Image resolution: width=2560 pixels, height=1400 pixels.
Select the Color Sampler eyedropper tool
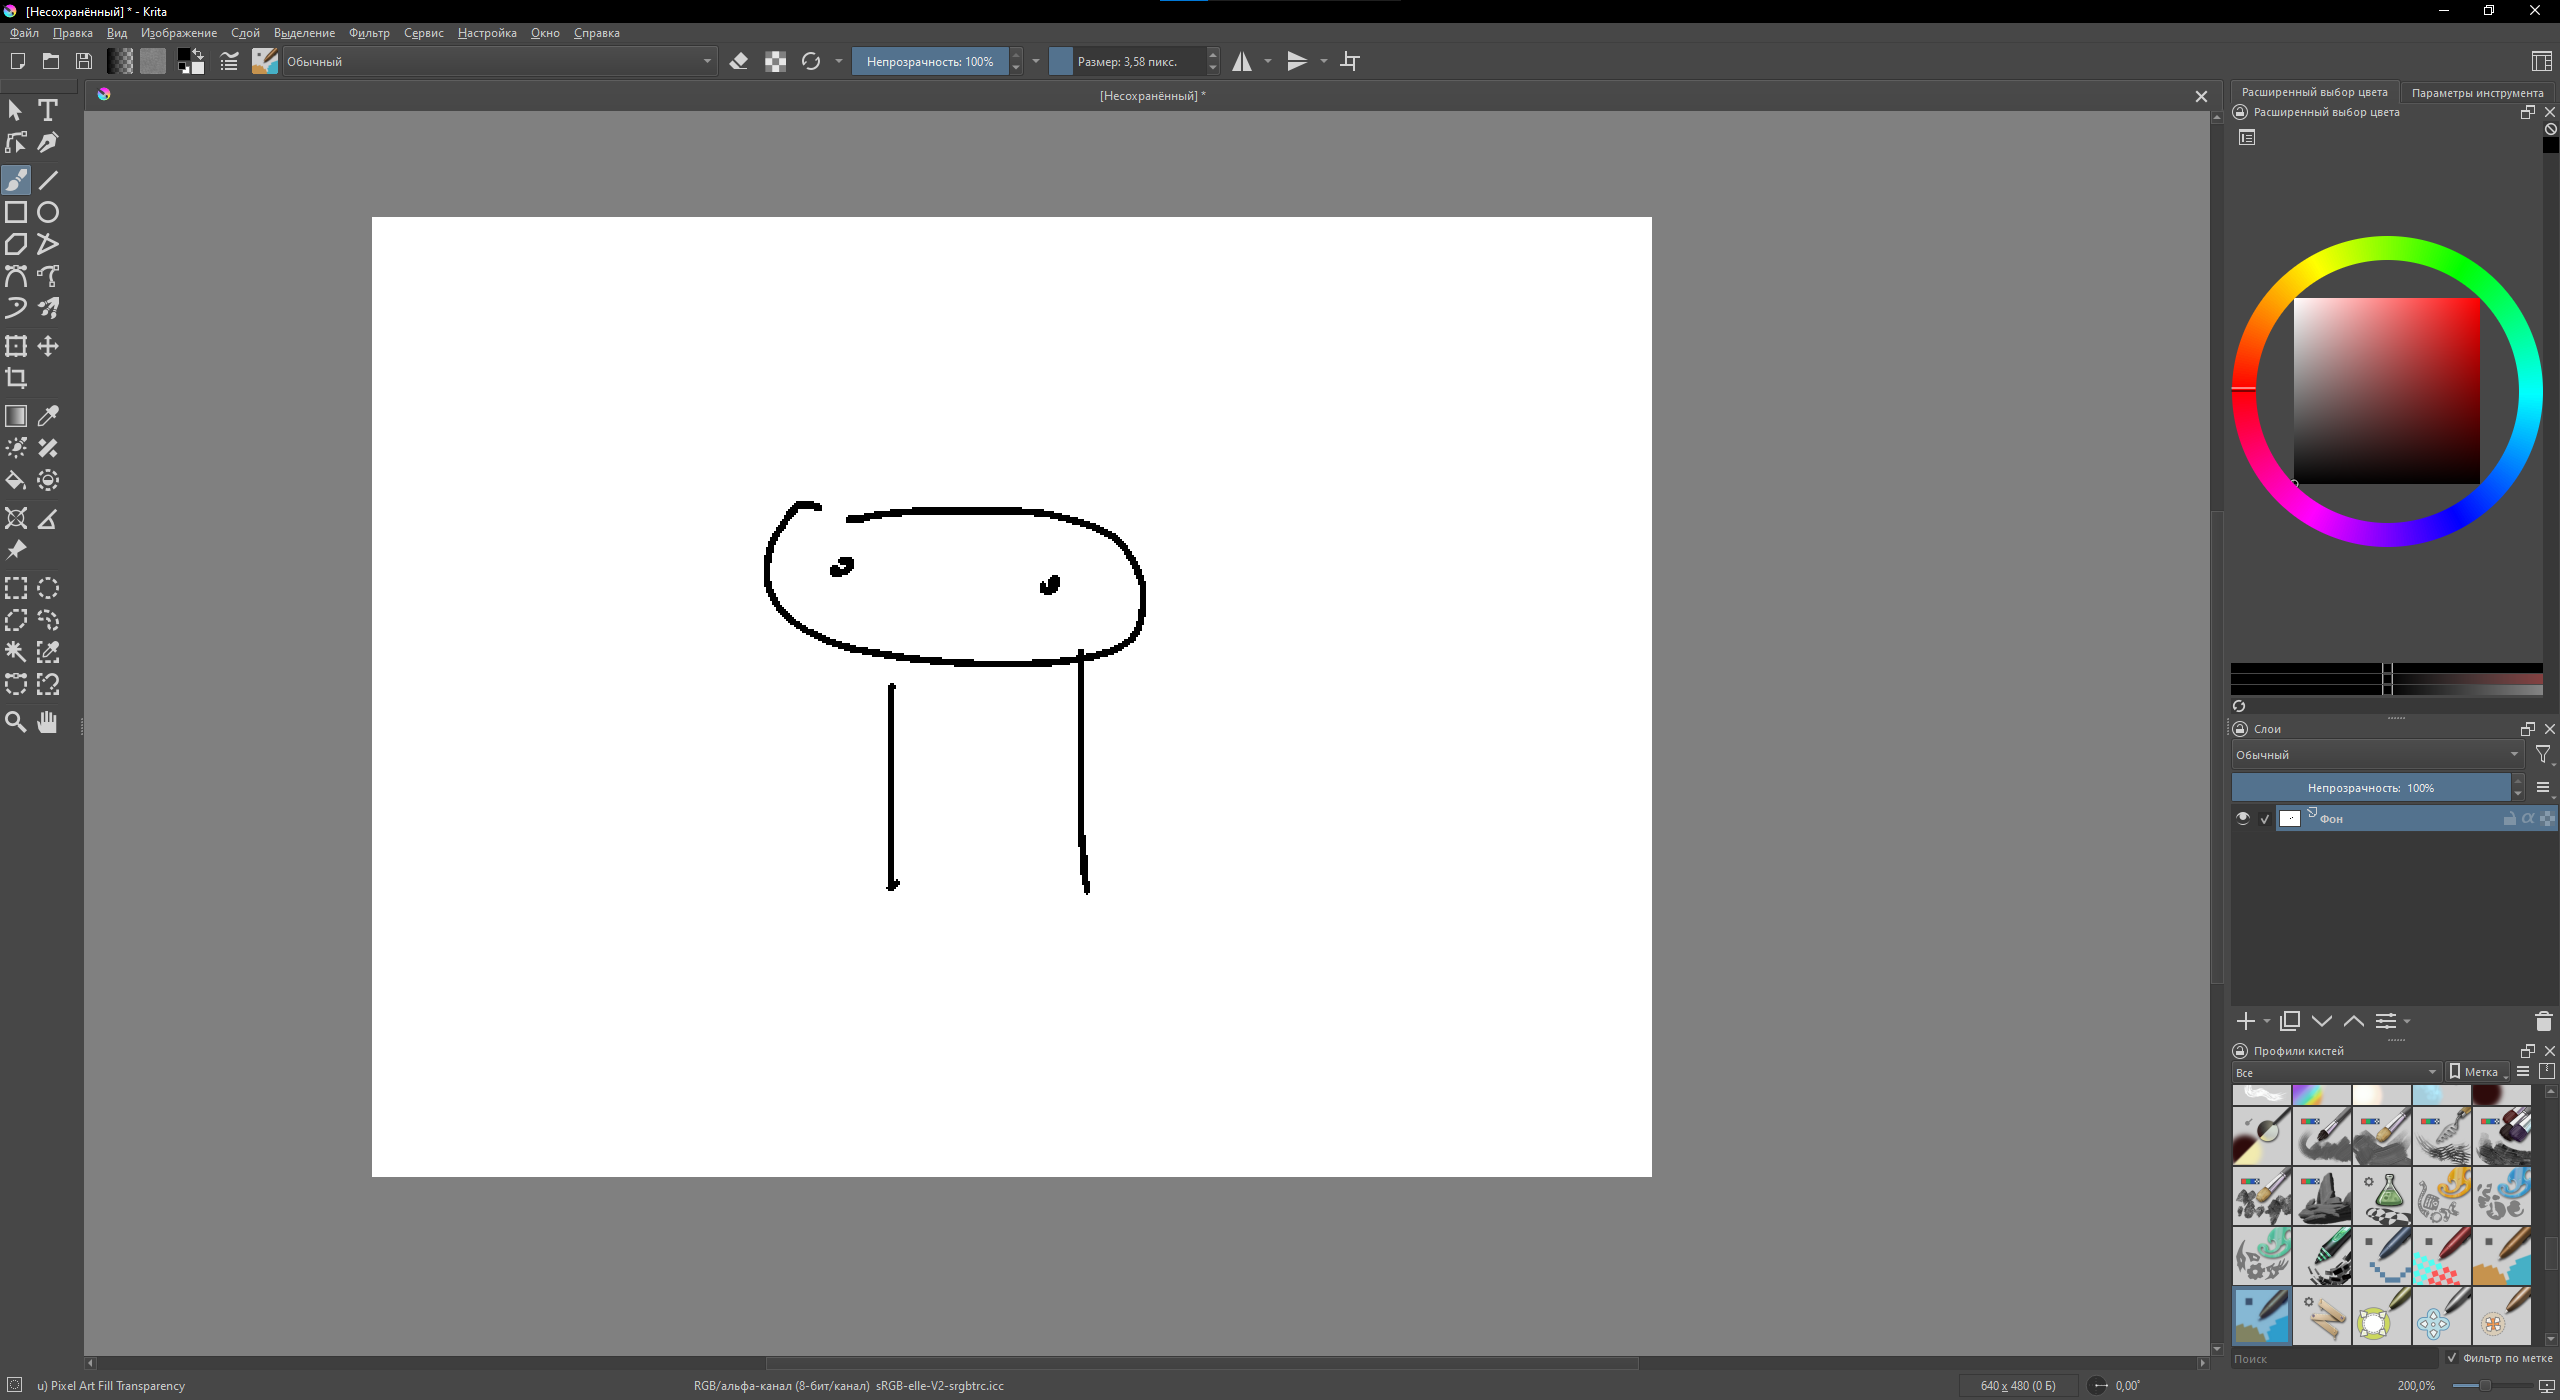(x=48, y=416)
